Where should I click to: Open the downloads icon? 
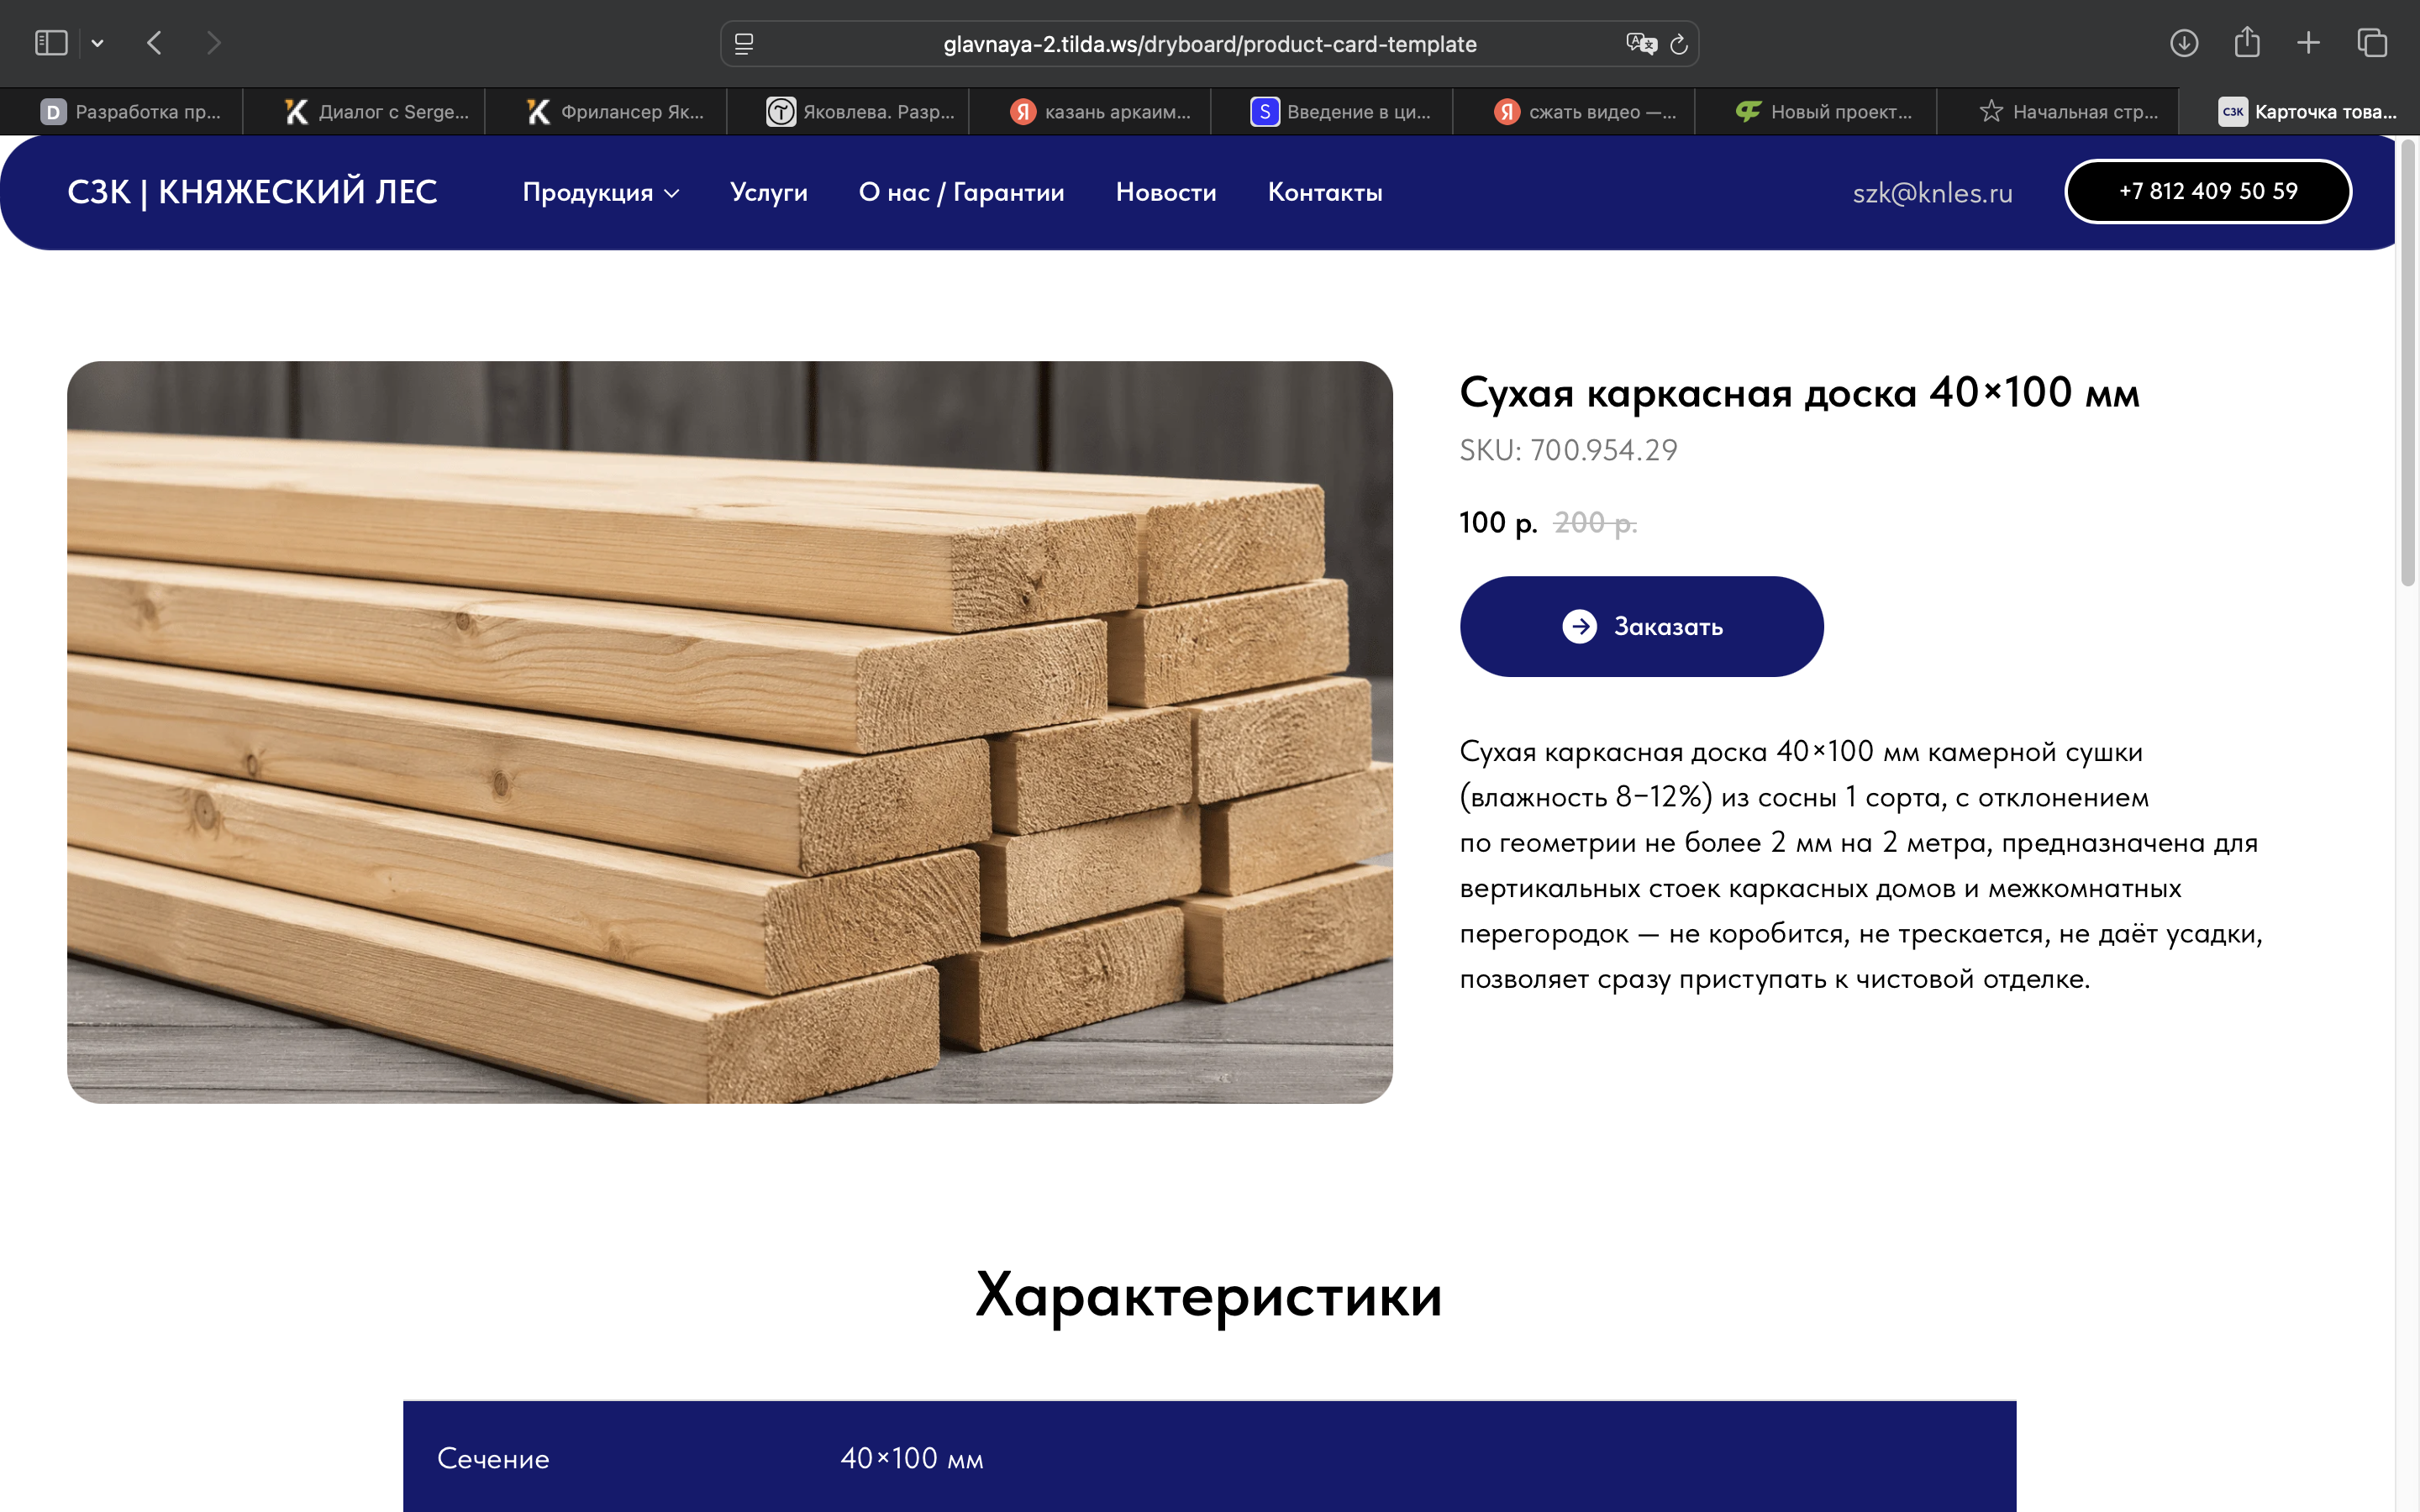(x=2184, y=43)
